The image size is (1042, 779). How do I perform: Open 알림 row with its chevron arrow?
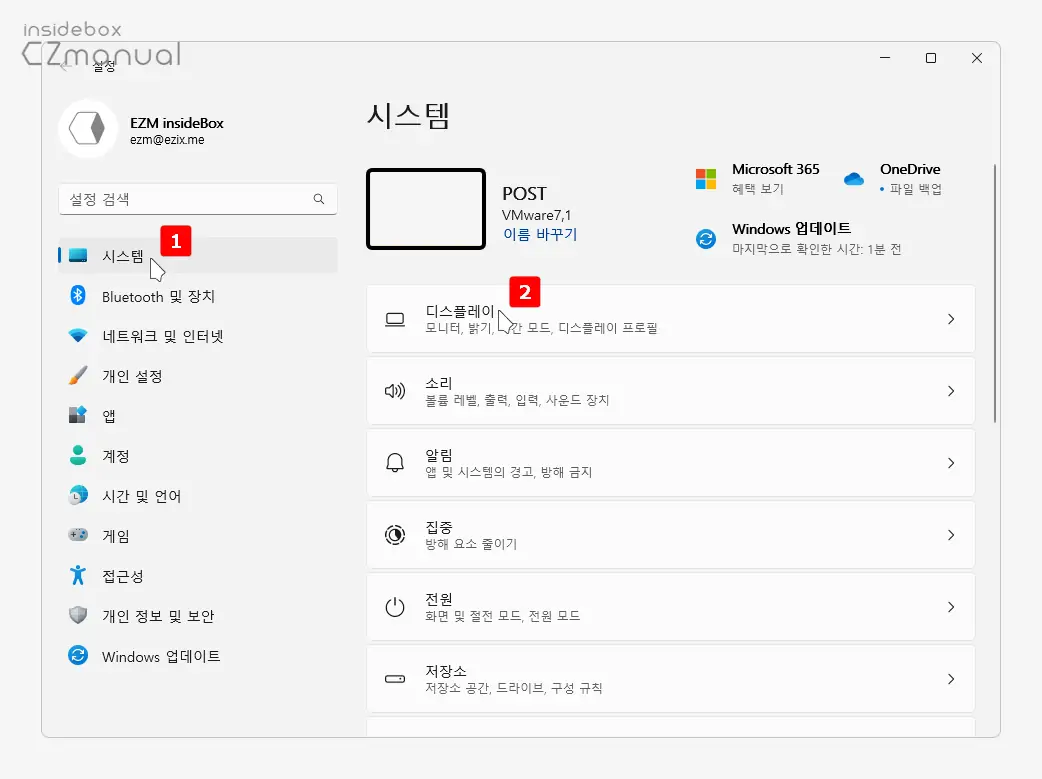tap(950, 463)
